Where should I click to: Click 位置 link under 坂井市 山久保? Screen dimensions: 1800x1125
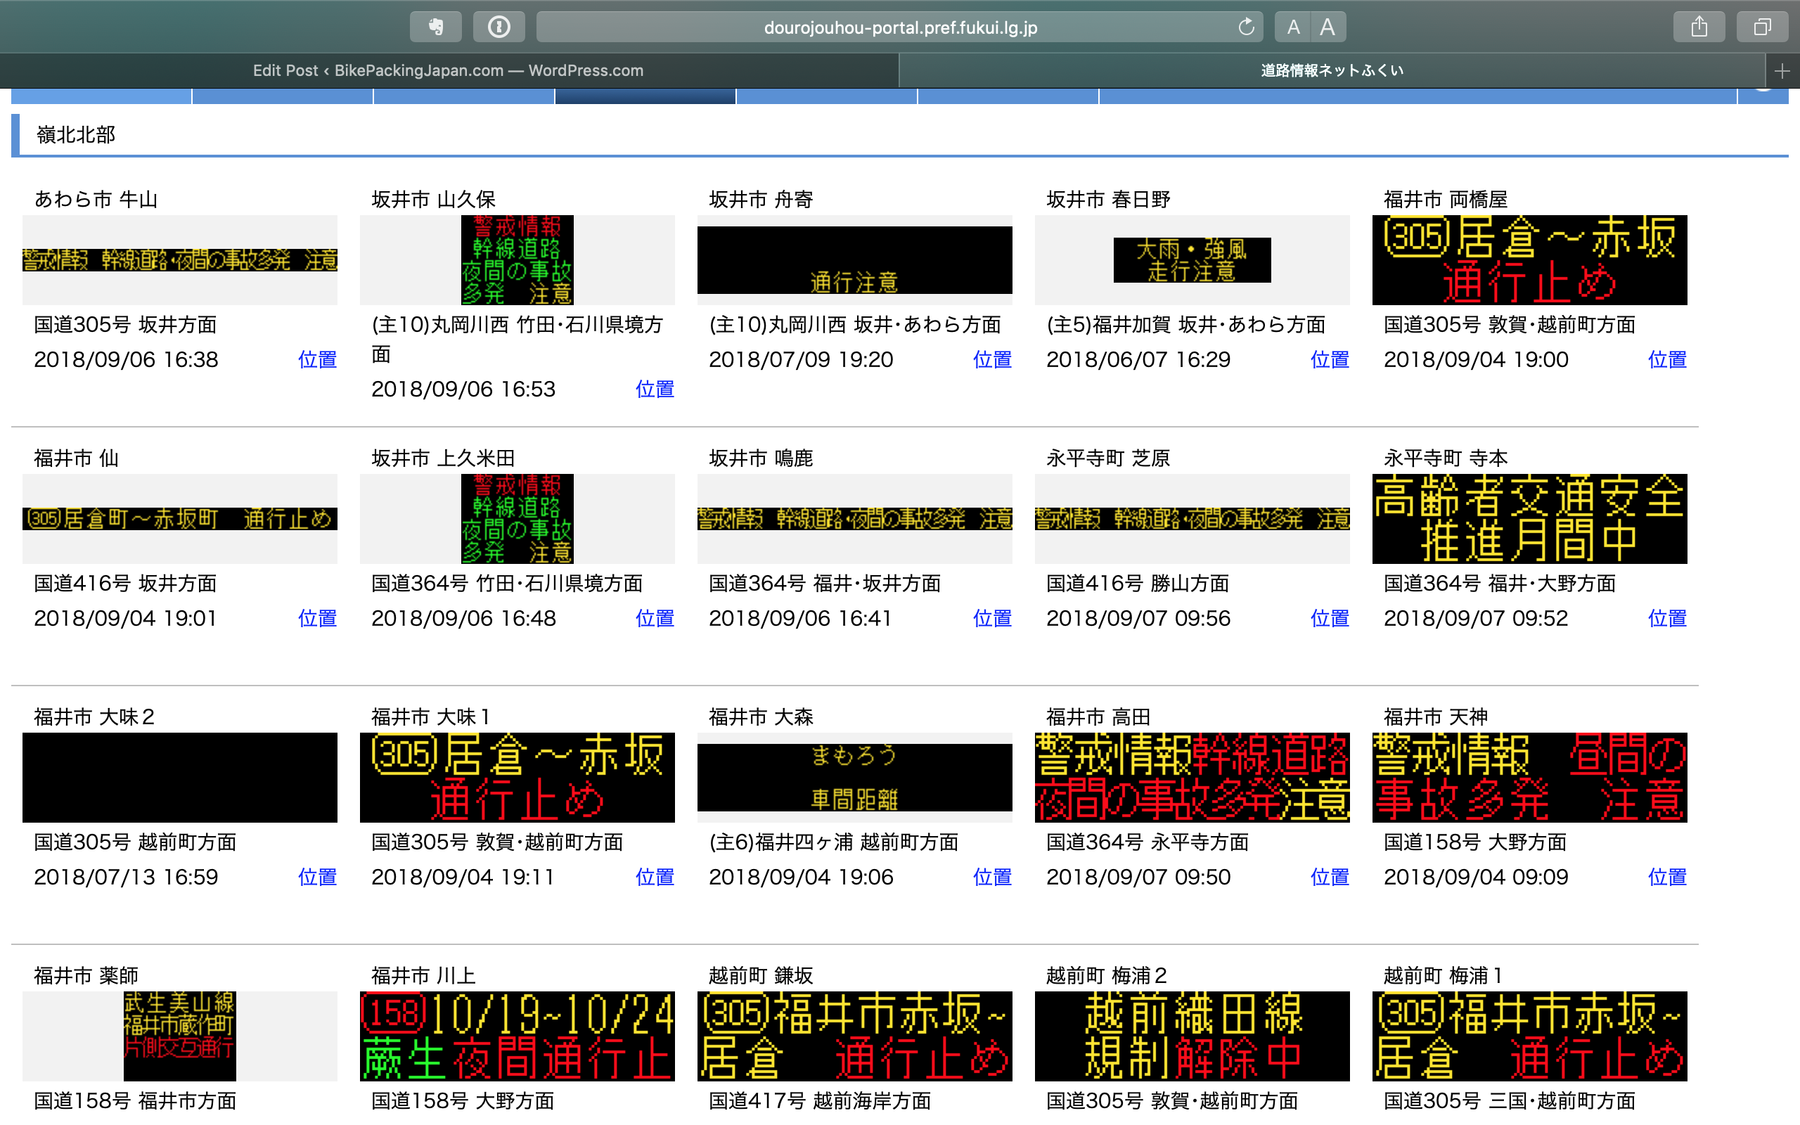pyautogui.click(x=655, y=389)
